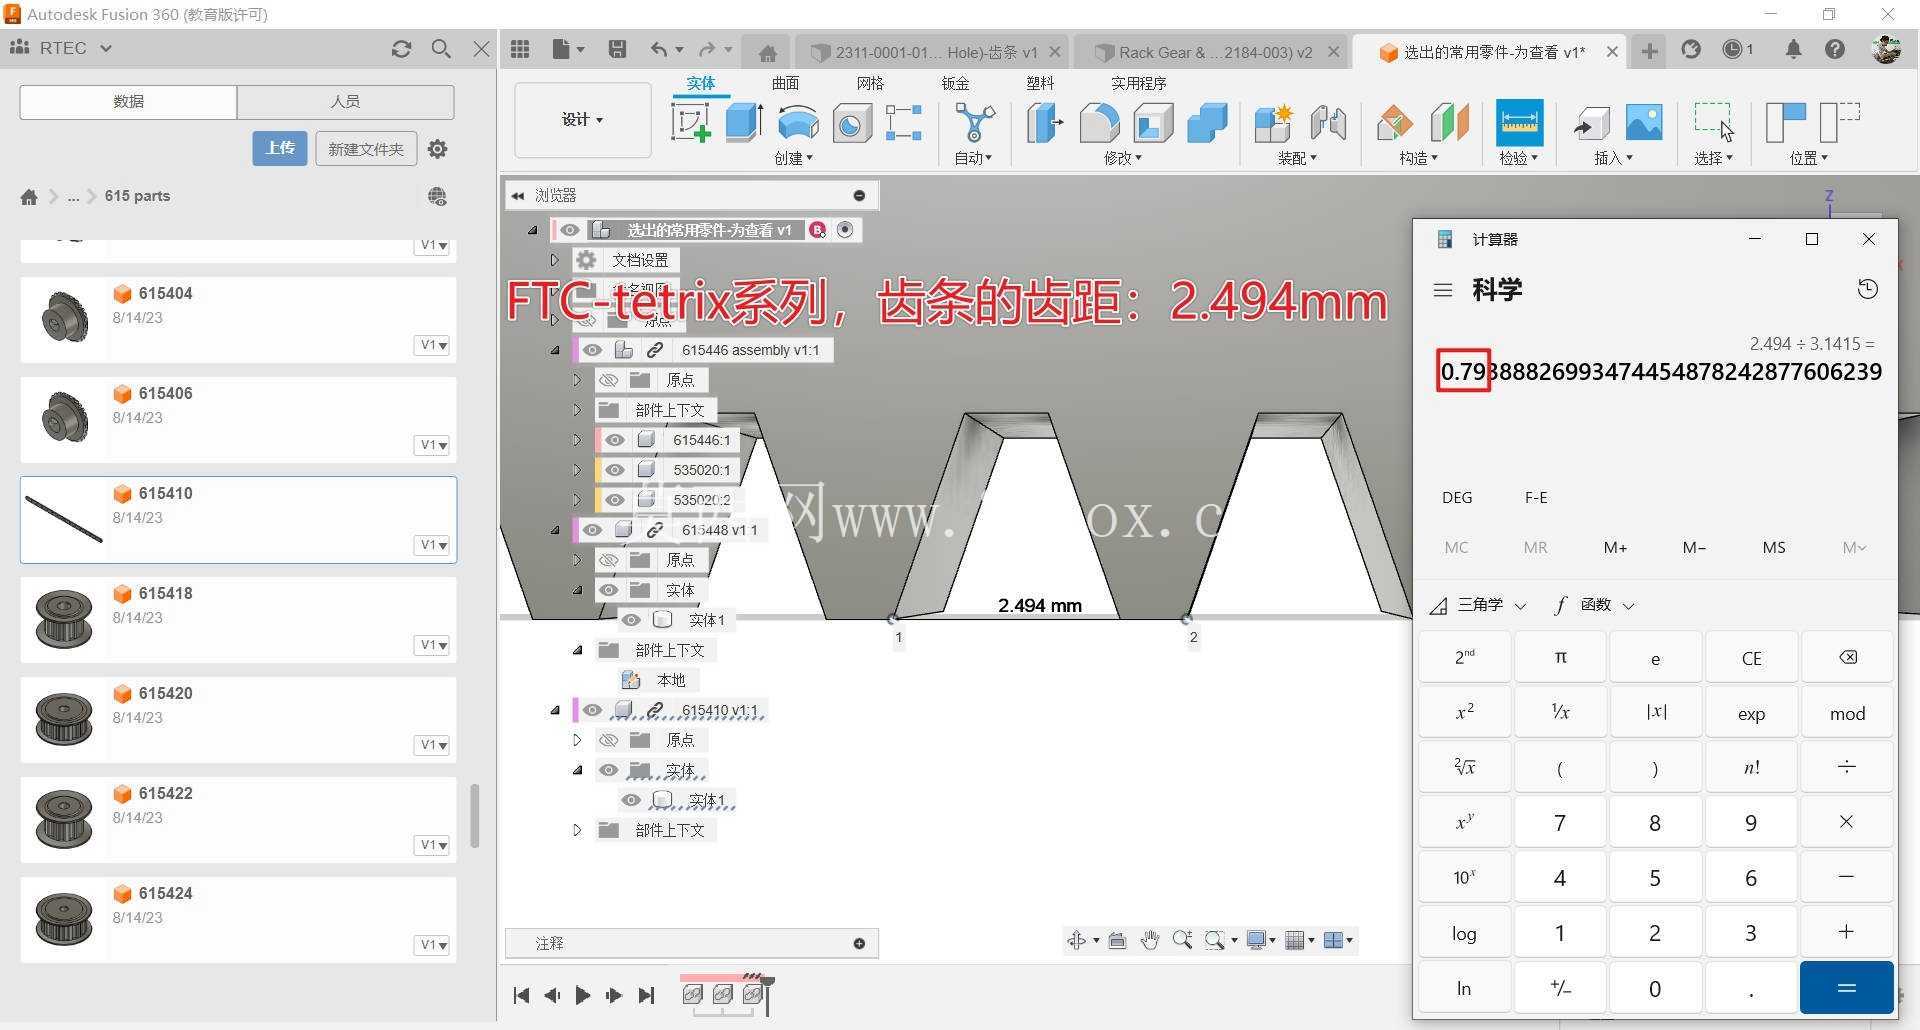Open the 修改 menu dropdown
This screenshot has width=1920, height=1030.
1122,158
